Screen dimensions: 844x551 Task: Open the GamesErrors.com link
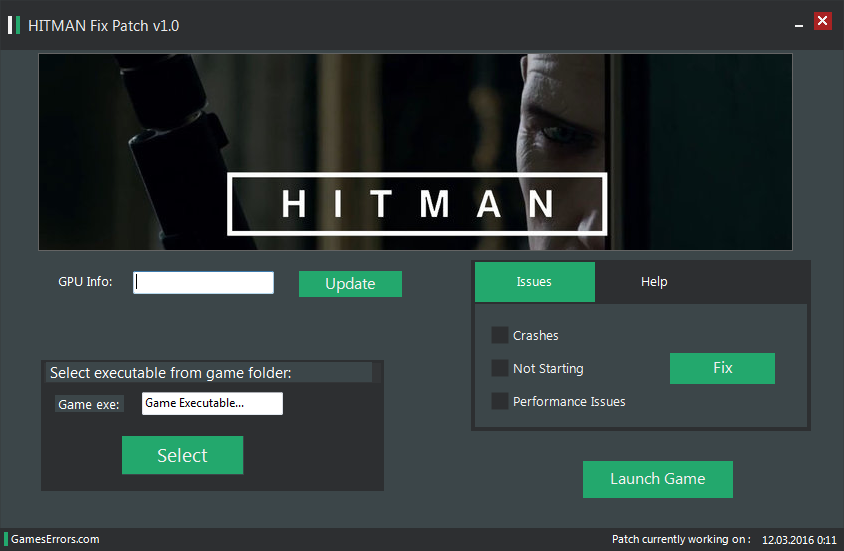55,539
